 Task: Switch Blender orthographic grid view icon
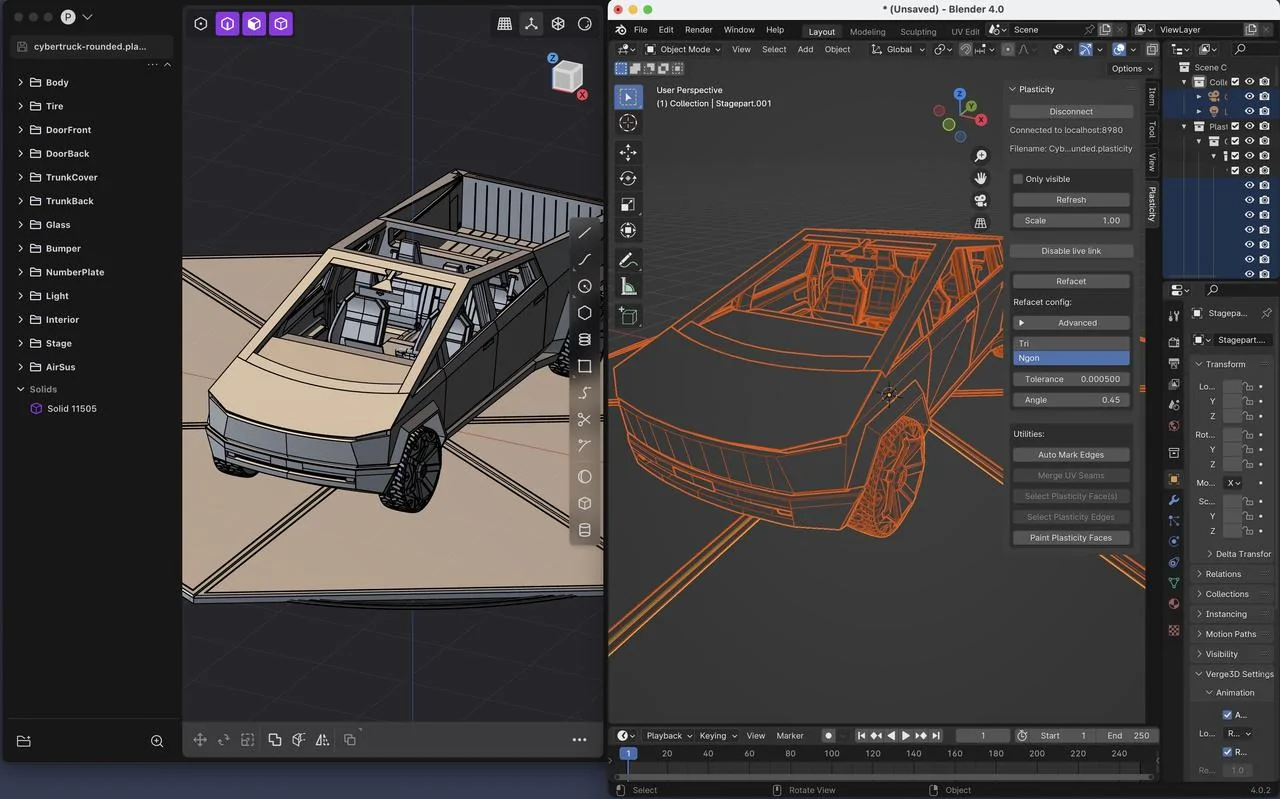[x=981, y=223]
